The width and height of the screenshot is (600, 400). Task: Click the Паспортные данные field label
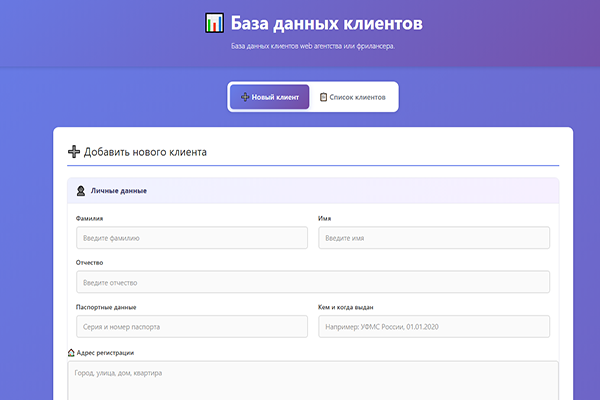(x=106, y=307)
